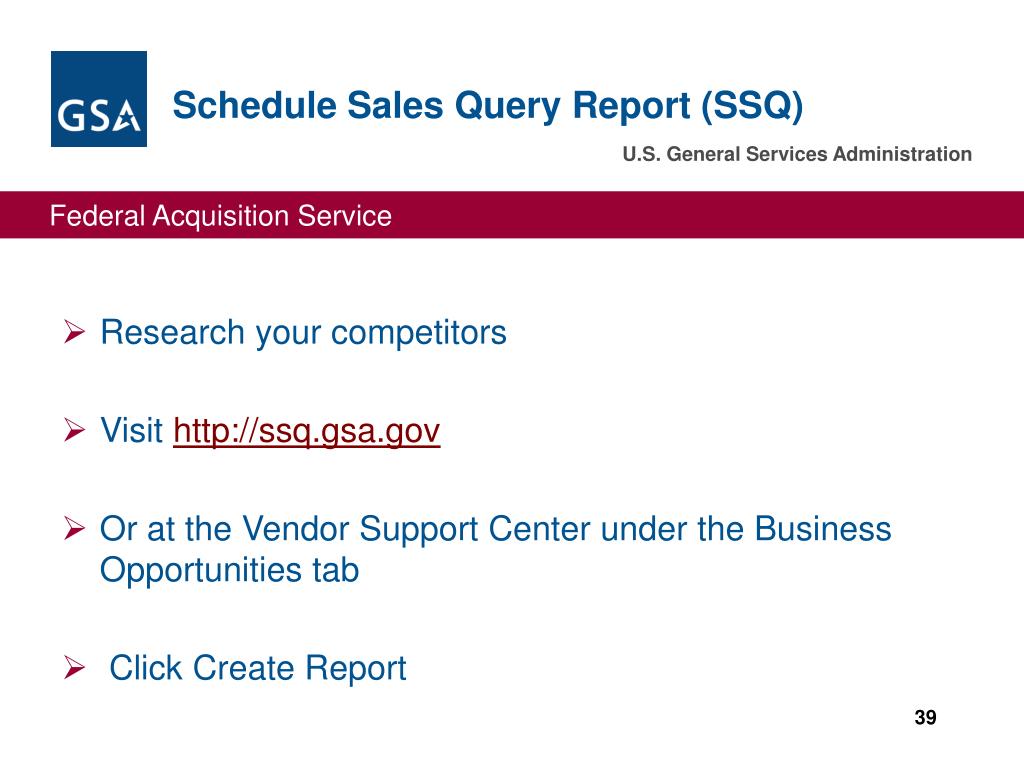Image resolution: width=1024 pixels, height=768 pixels.
Task: Click the arrow bullet beside Research your competitors
Action: (x=74, y=332)
